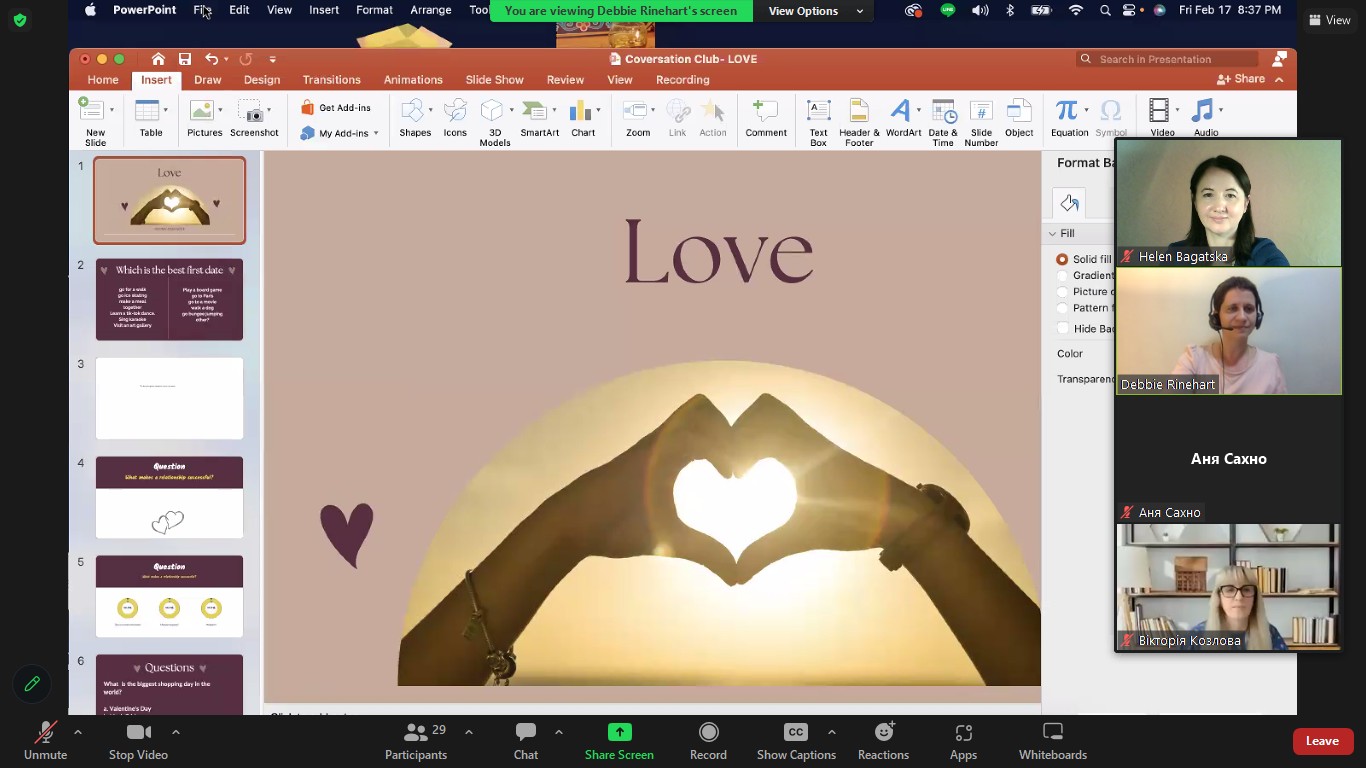Image resolution: width=1366 pixels, height=768 pixels.
Task: Open the SmartArt tool
Action: click(x=538, y=112)
